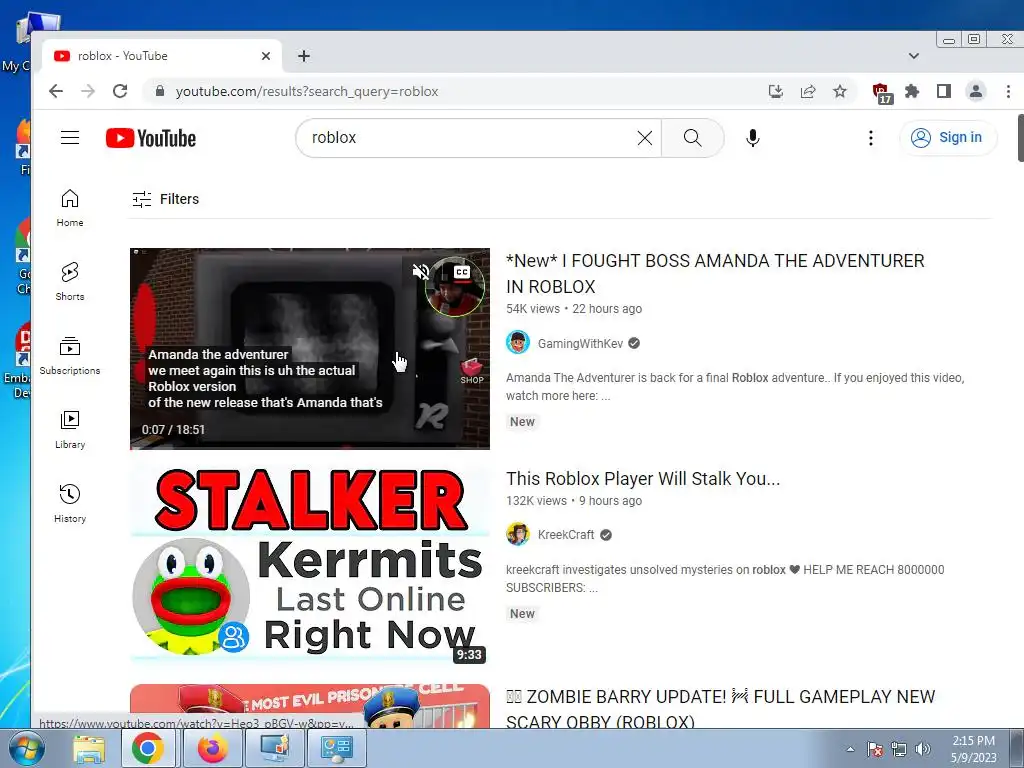Screen dimensions: 1024x768
Task: Open new tab with plus button
Action: [304, 56]
